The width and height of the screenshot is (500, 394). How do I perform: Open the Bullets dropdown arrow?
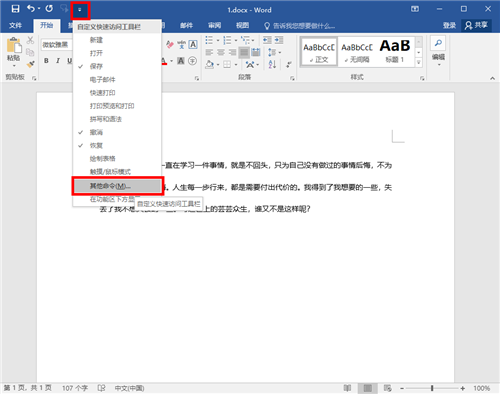click(218, 41)
